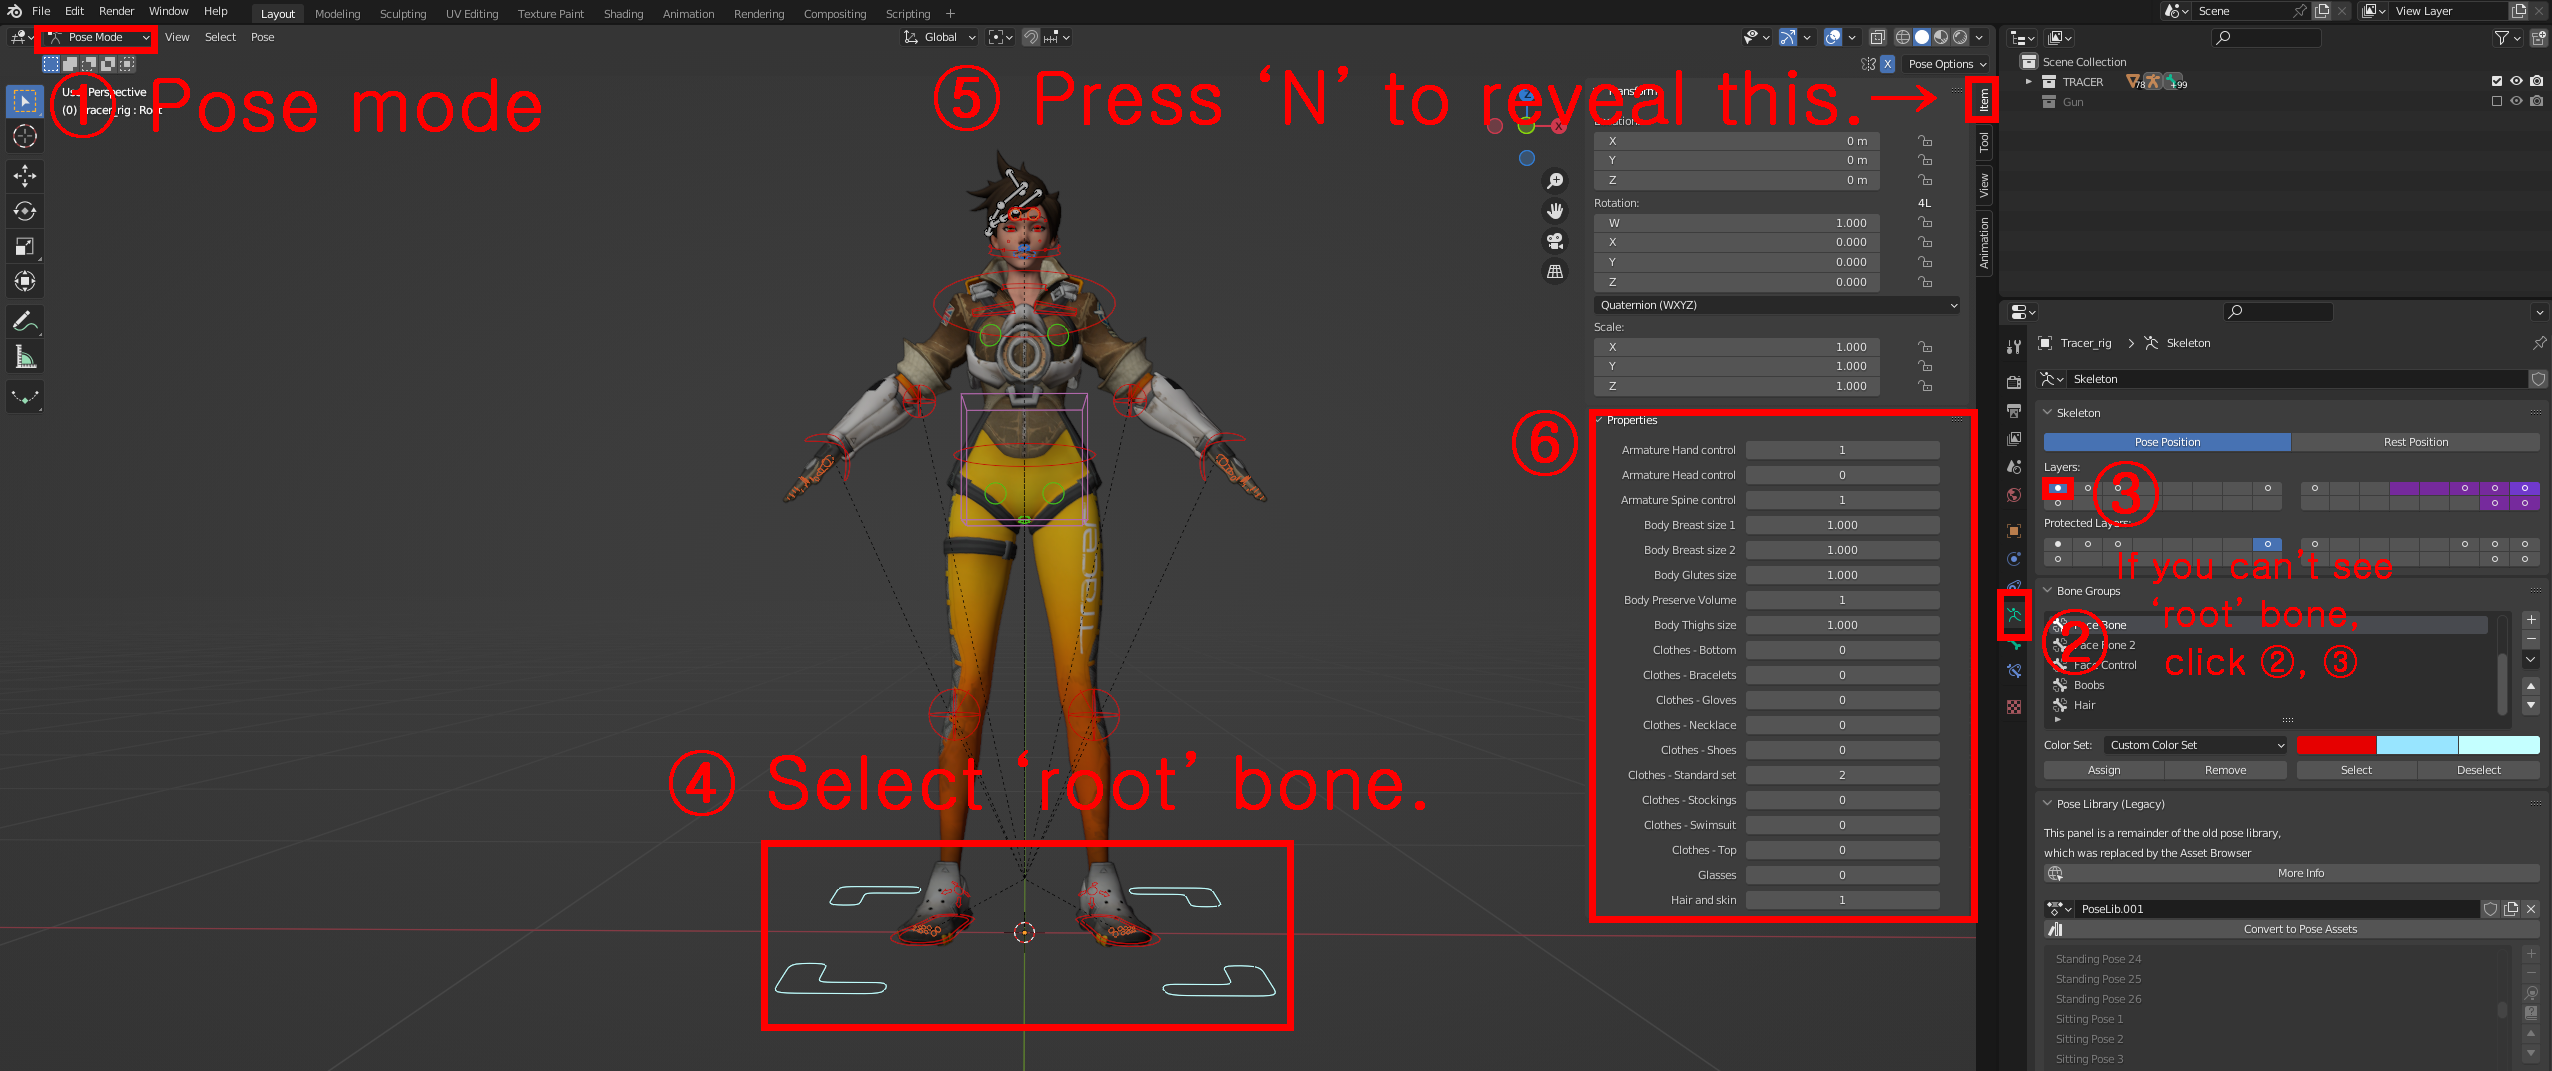This screenshot has width=2552, height=1071.
Task: Hide TRACER collection with eye icon
Action: (x=2516, y=82)
